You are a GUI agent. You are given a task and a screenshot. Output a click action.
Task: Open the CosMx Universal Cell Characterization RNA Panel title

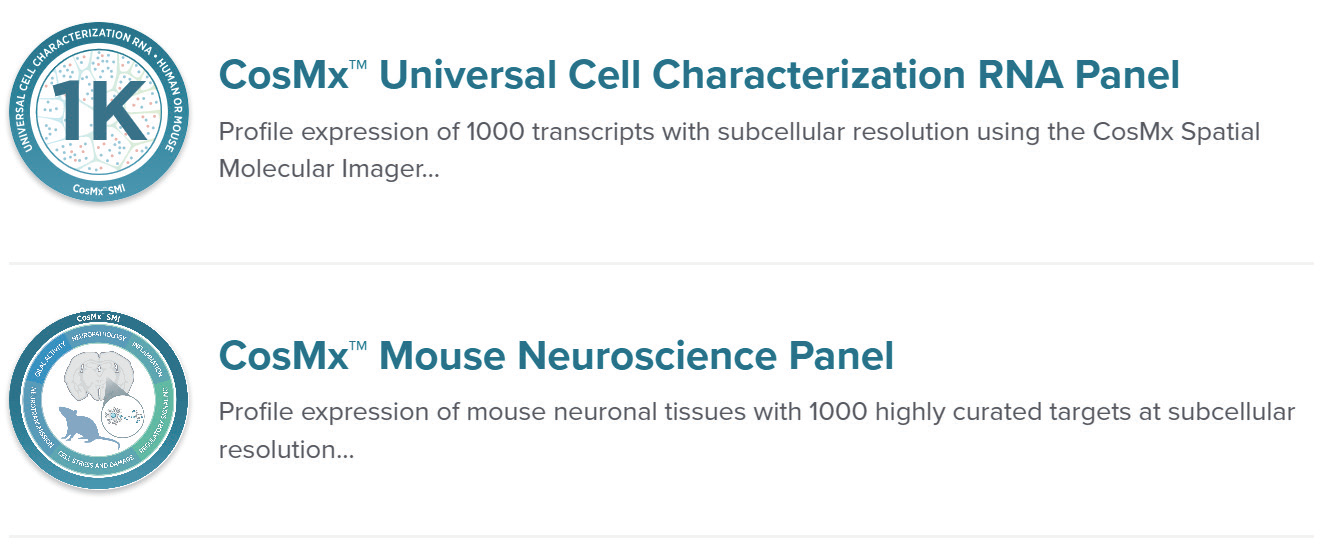point(698,75)
